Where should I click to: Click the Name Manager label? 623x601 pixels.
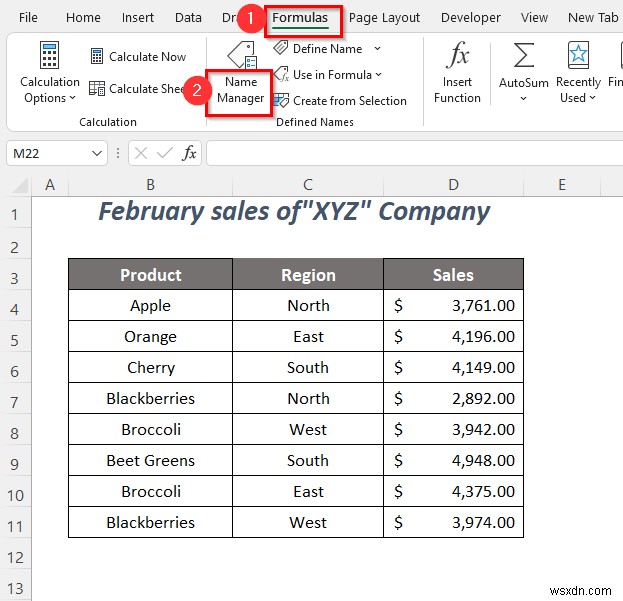tap(240, 90)
